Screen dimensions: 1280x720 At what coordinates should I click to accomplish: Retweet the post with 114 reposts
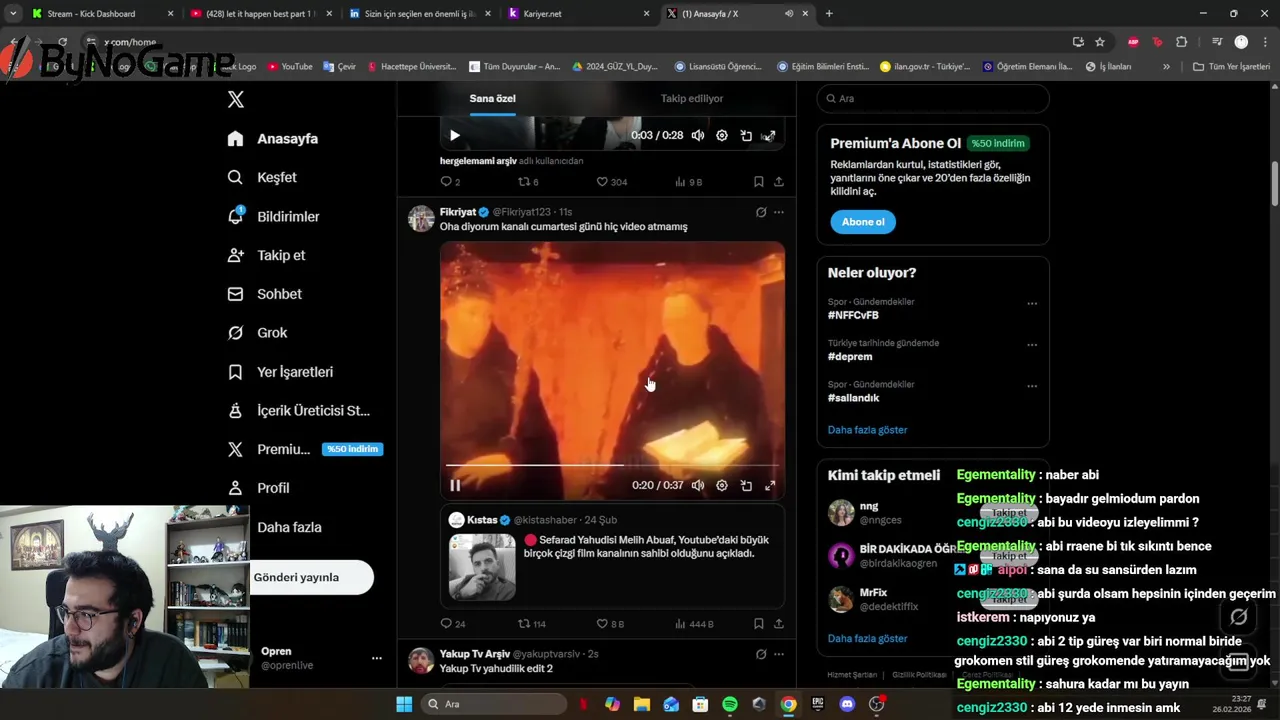pos(531,624)
